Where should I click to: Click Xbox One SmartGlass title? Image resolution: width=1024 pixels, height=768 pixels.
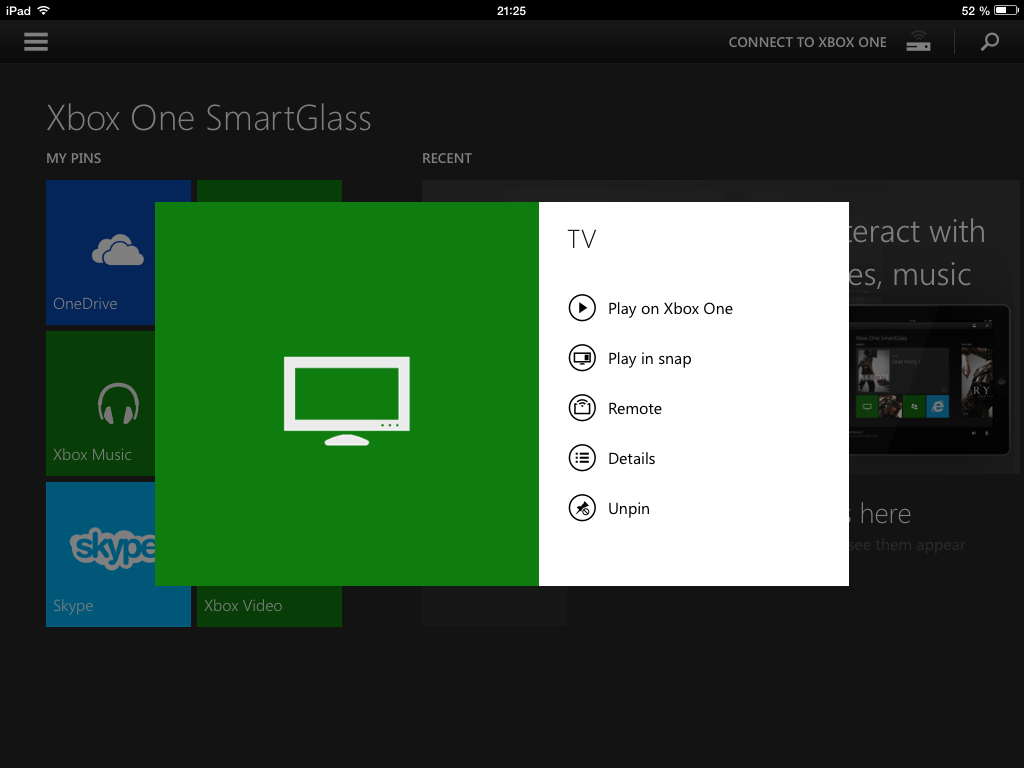[209, 118]
